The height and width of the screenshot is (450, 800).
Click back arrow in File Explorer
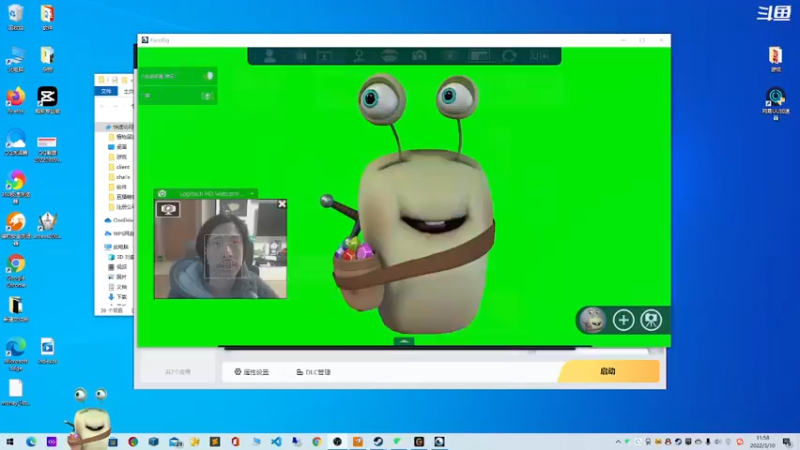coord(102,106)
